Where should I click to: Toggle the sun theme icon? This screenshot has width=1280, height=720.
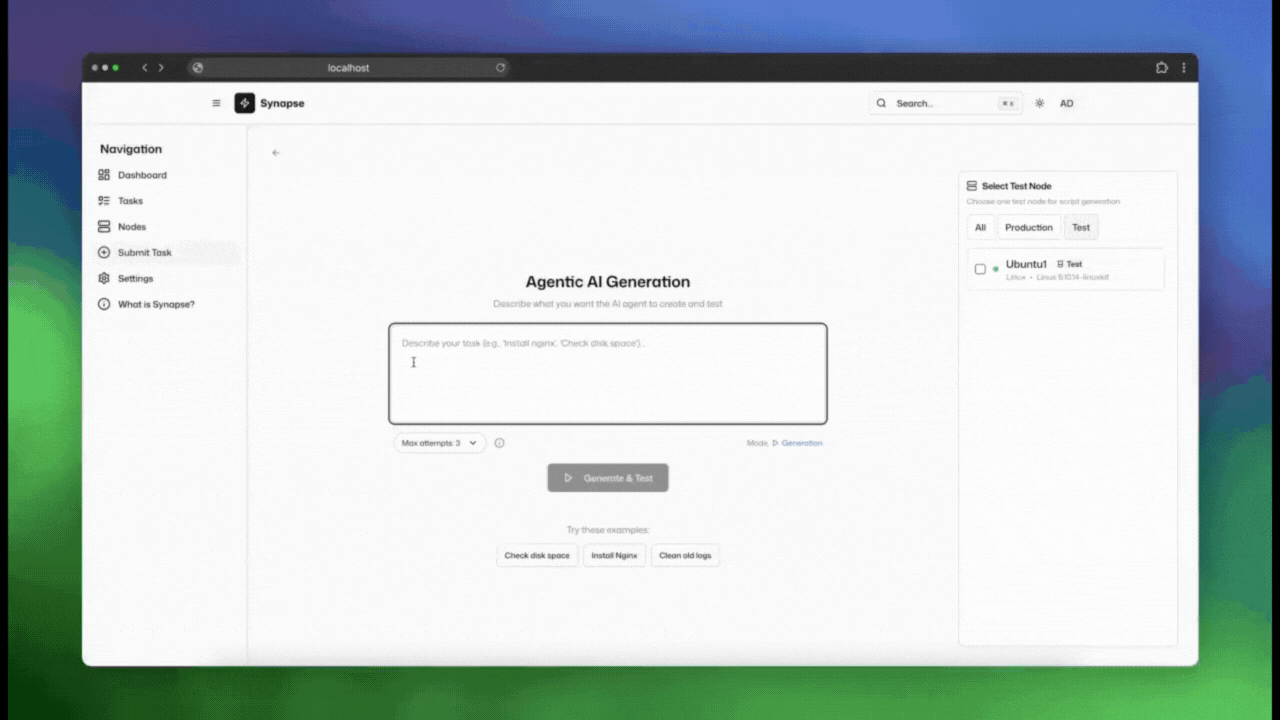[1039, 103]
